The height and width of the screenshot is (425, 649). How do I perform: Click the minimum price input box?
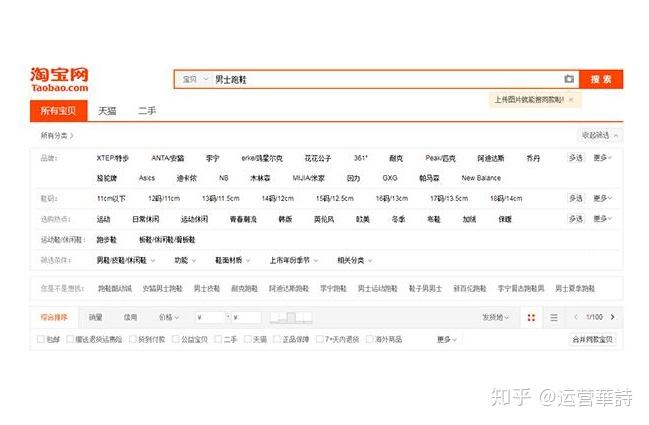point(211,317)
